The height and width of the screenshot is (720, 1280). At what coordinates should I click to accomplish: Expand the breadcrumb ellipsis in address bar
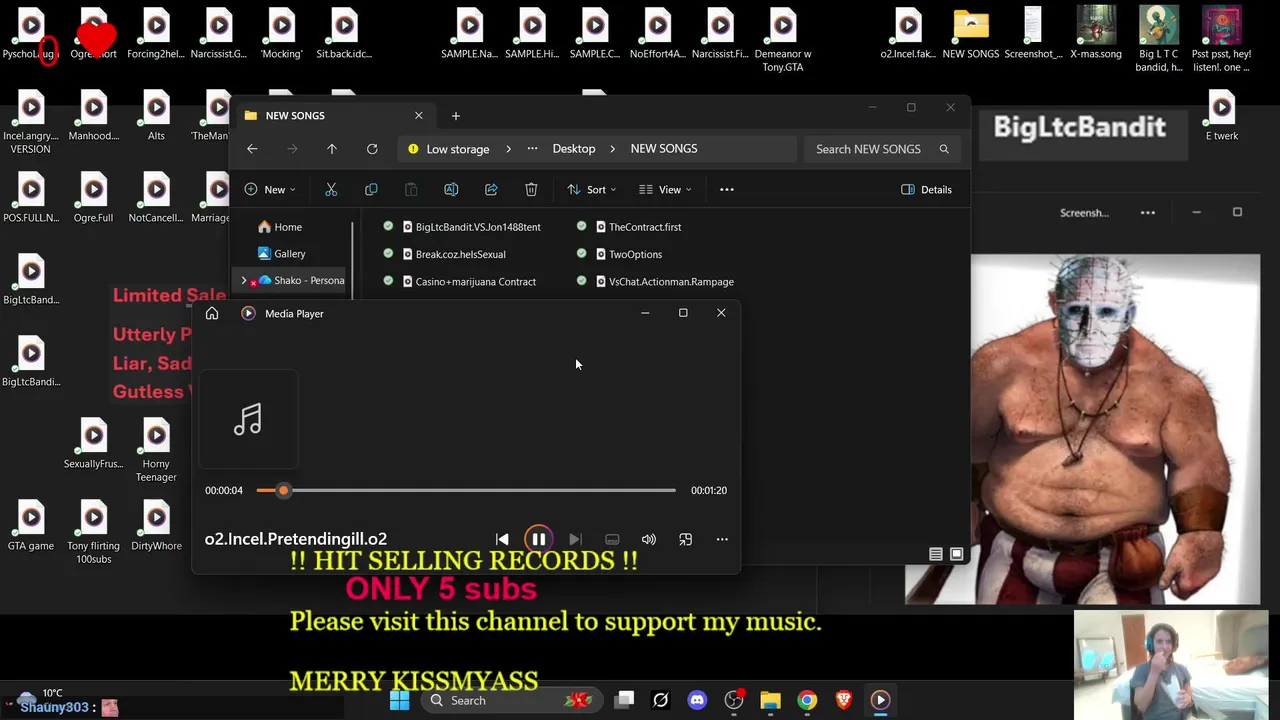pyautogui.click(x=532, y=148)
